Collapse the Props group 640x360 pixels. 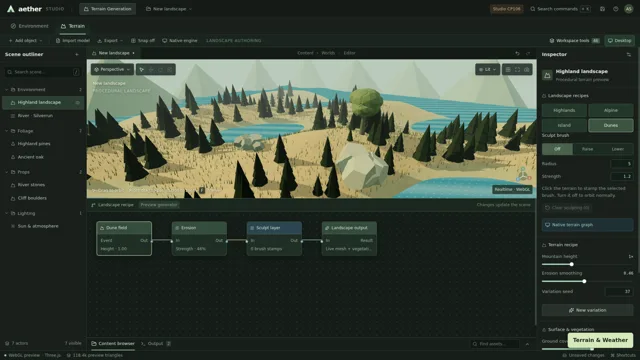tap(7, 172)
